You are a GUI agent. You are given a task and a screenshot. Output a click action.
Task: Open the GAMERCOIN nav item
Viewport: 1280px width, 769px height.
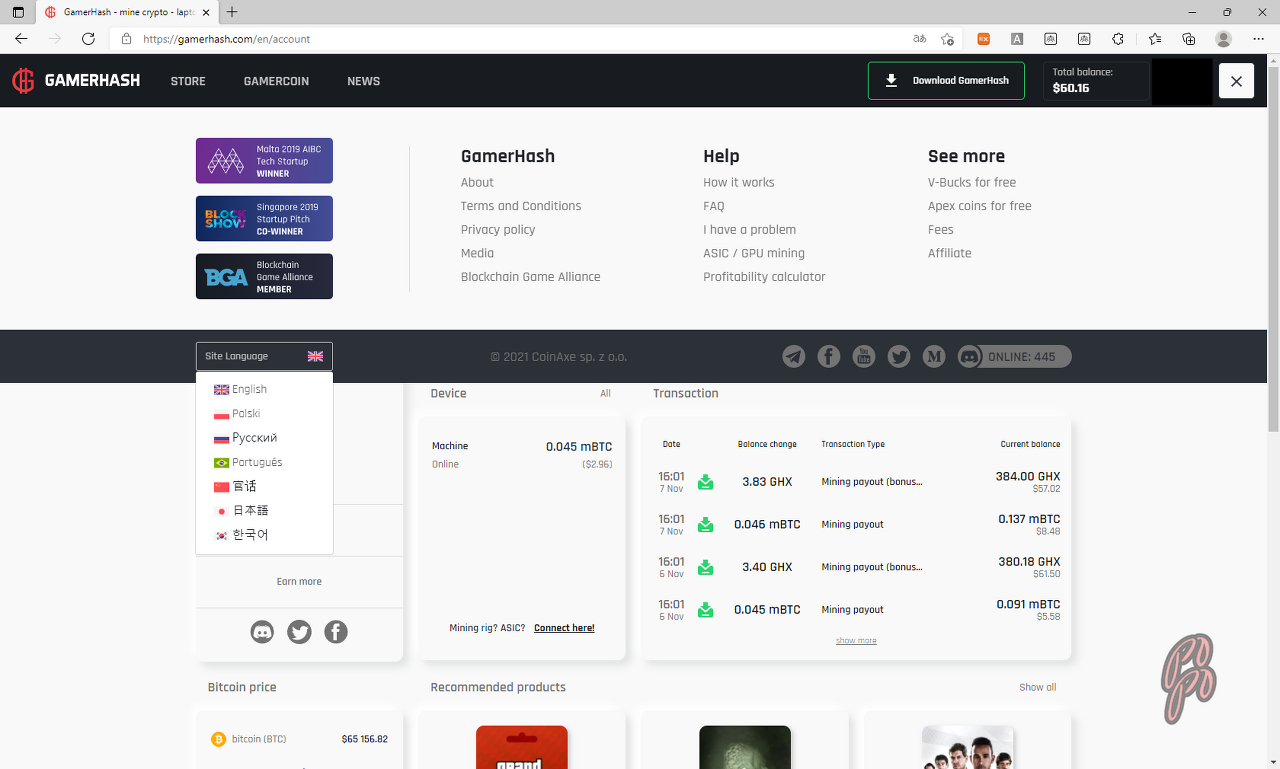tap(276, 81)
